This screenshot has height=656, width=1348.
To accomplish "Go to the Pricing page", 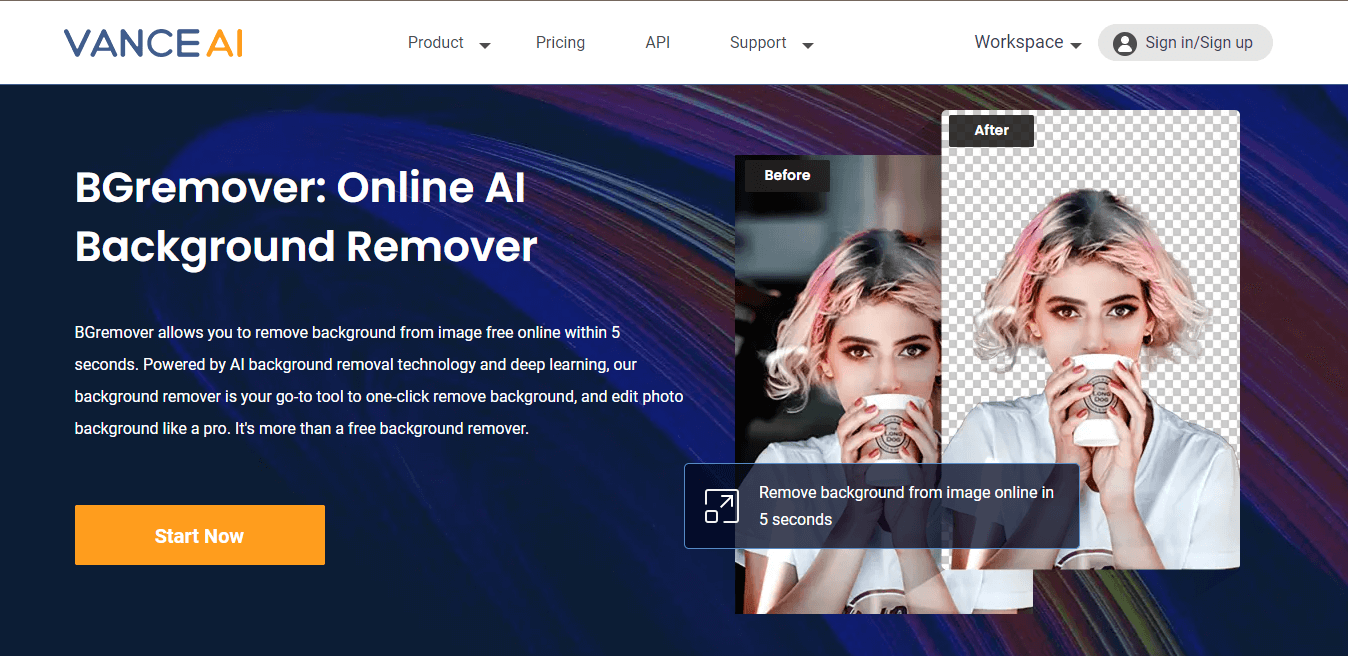I will click(x=560, y=43).
